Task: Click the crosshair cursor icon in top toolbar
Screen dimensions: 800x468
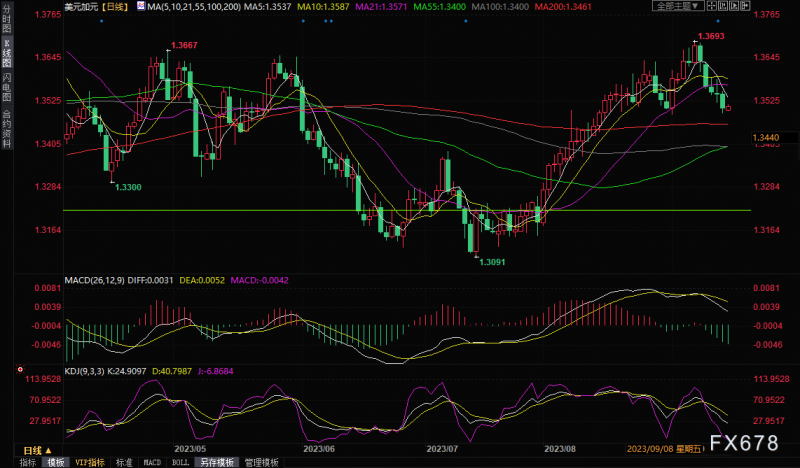Action: click(x=712, y=6)
